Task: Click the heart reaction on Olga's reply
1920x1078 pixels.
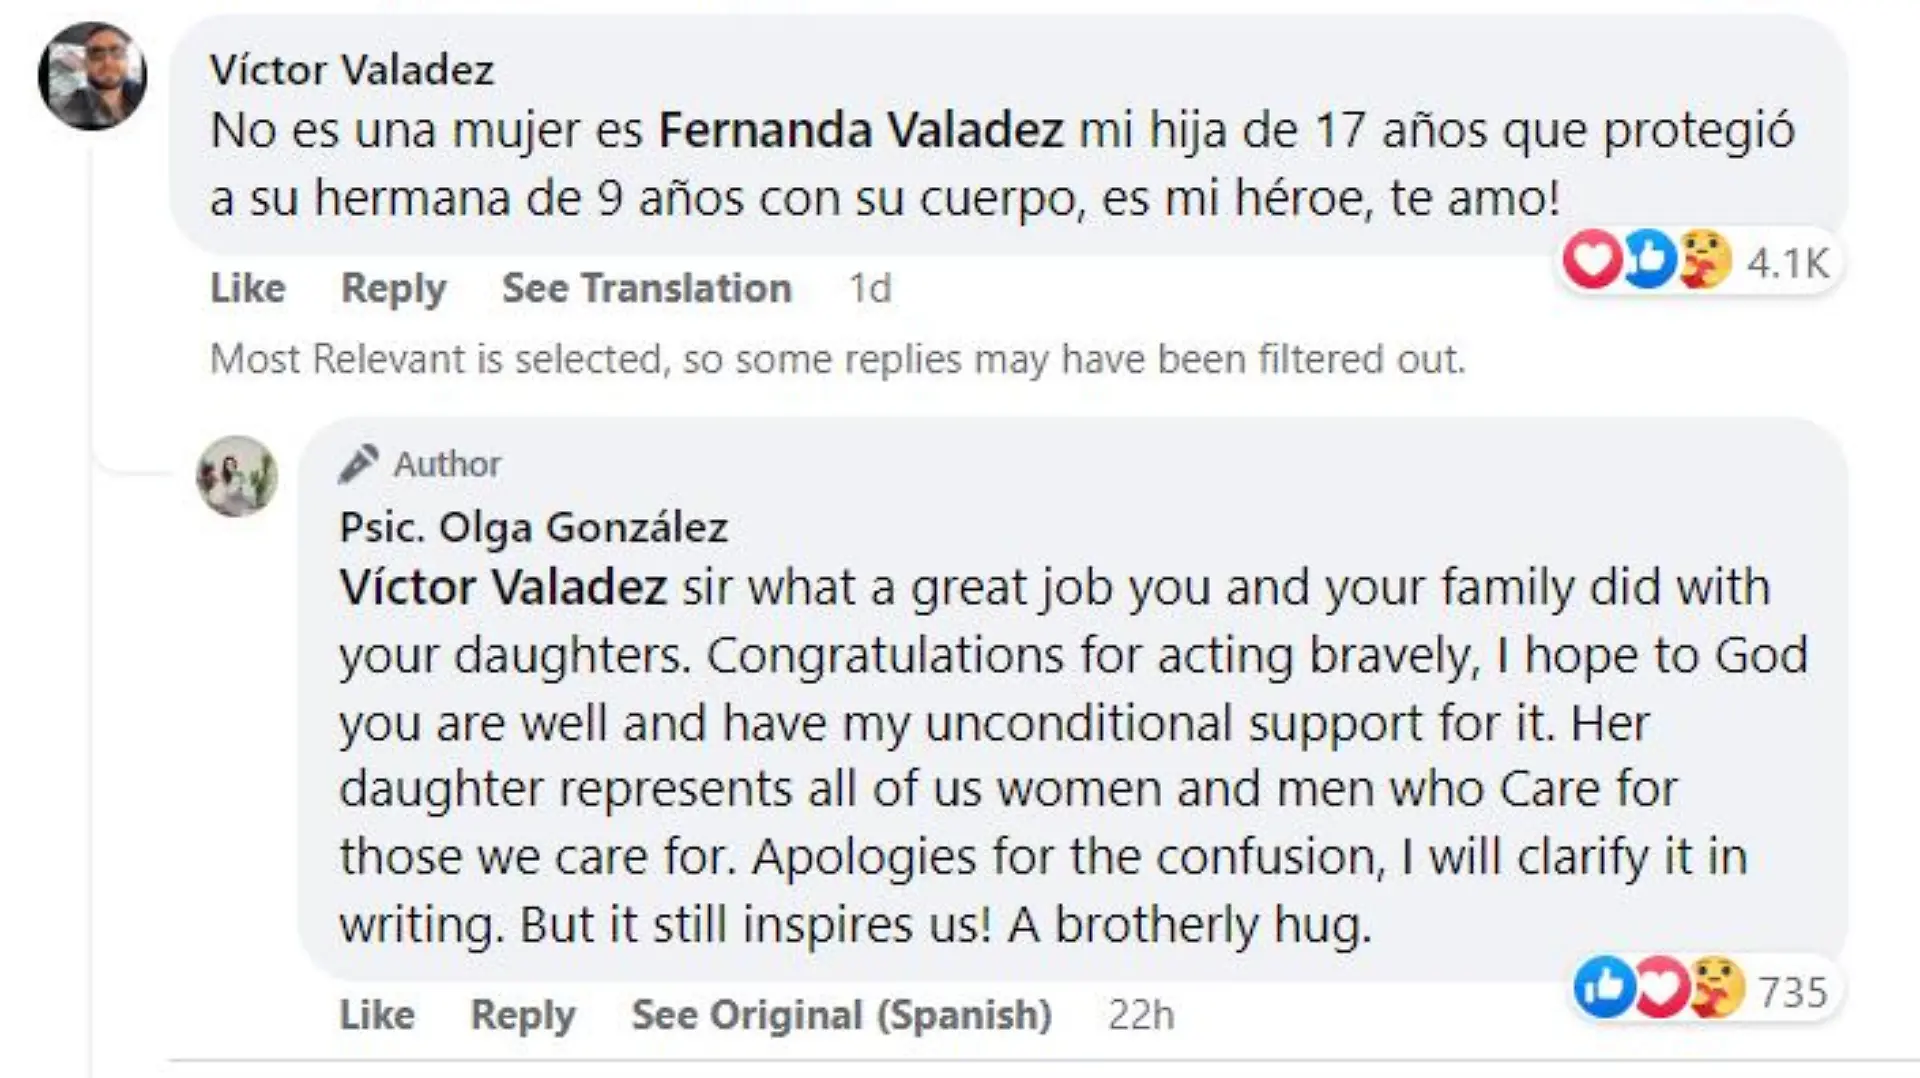Action: [1660, 988]
